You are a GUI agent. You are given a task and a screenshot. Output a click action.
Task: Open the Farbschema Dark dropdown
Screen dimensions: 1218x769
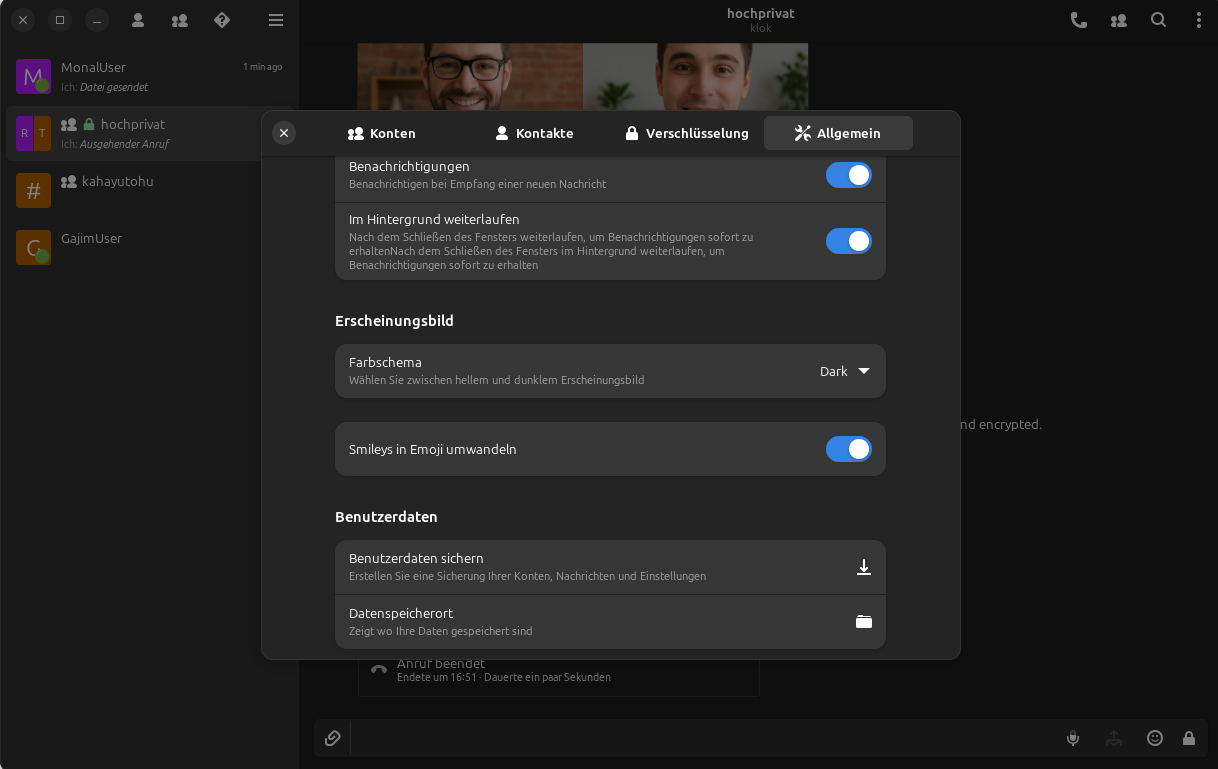click(845, 371)
